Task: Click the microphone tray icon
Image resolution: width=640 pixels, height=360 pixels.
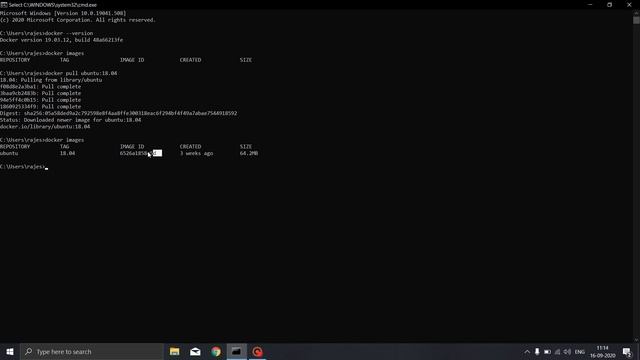Action: tap(537, 351)
